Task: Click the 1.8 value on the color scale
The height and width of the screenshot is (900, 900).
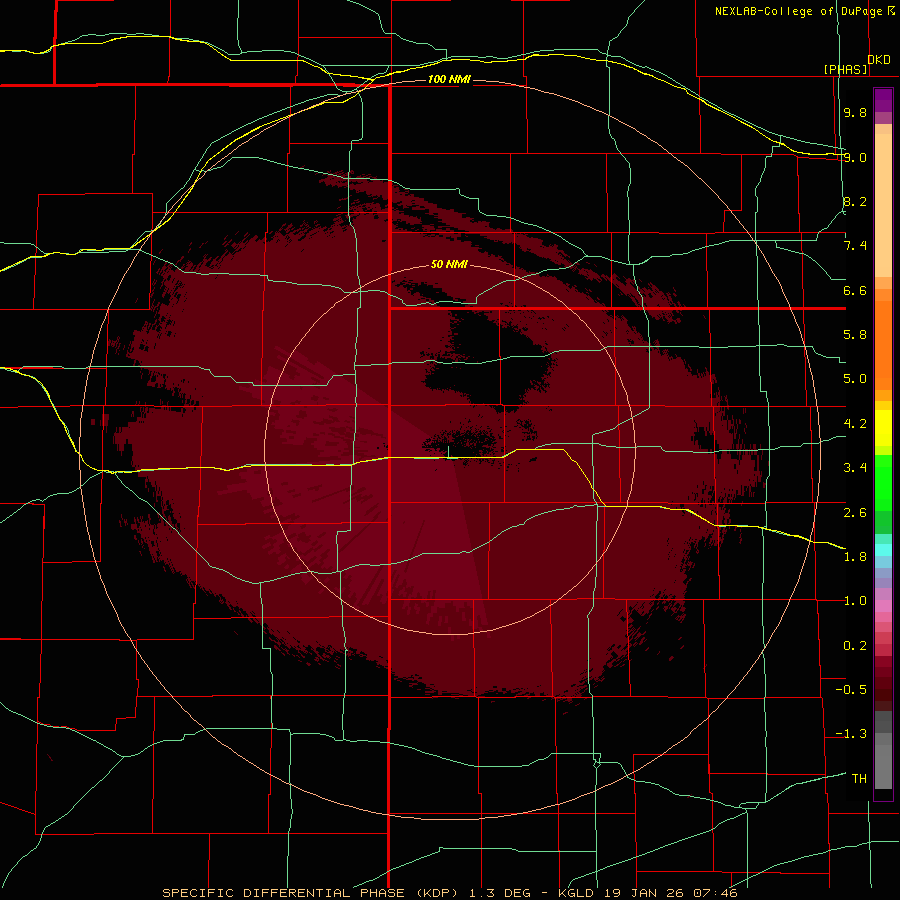Action: [x=855, y=557]
